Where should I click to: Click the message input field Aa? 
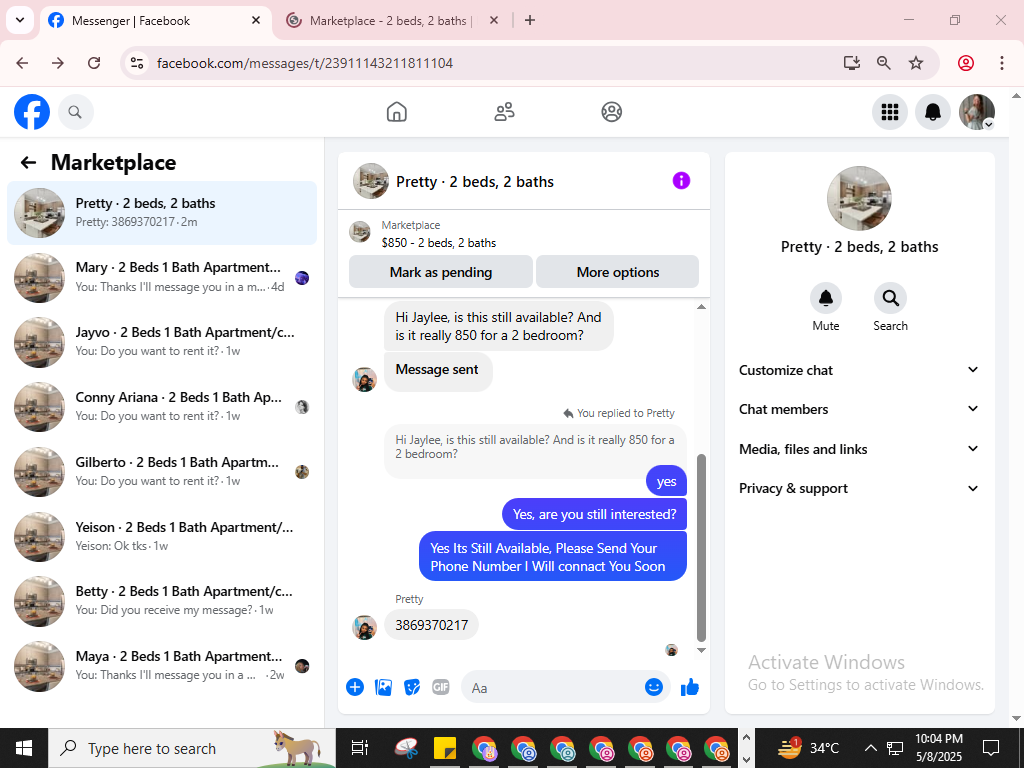pyautogui.click(x=552, y=688)
